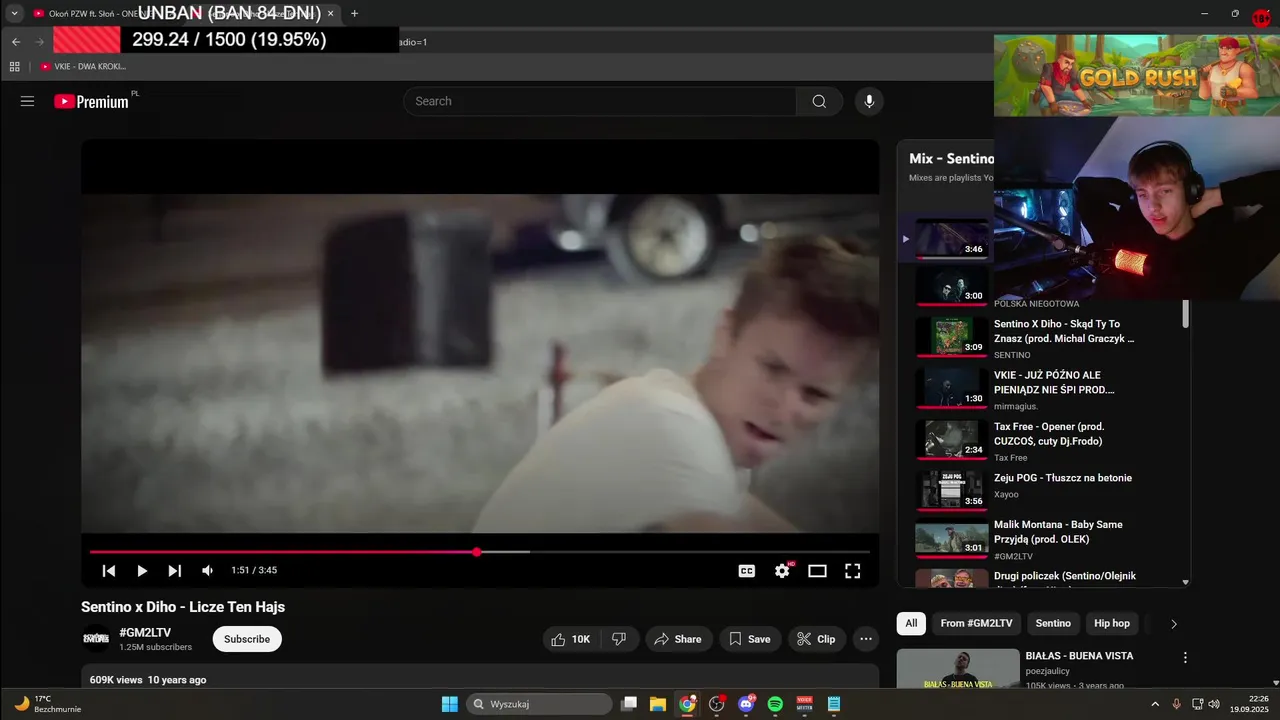Click the progress bar scrubber dot
Screen dimensions: 1280x720
point(477,552)
